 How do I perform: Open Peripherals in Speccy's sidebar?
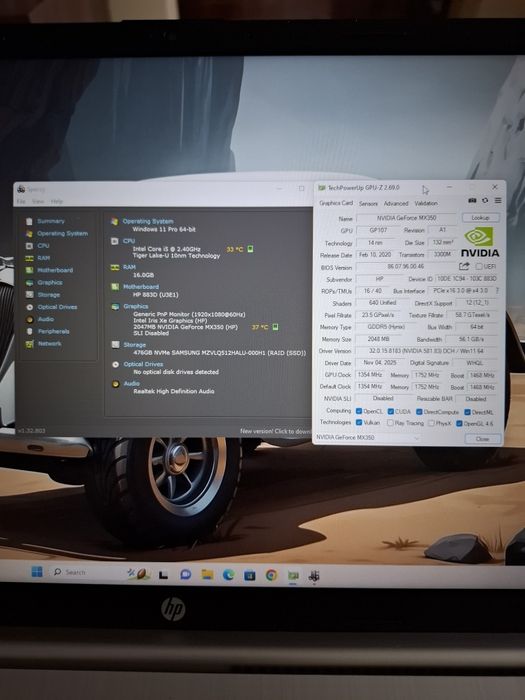point(53,331)
